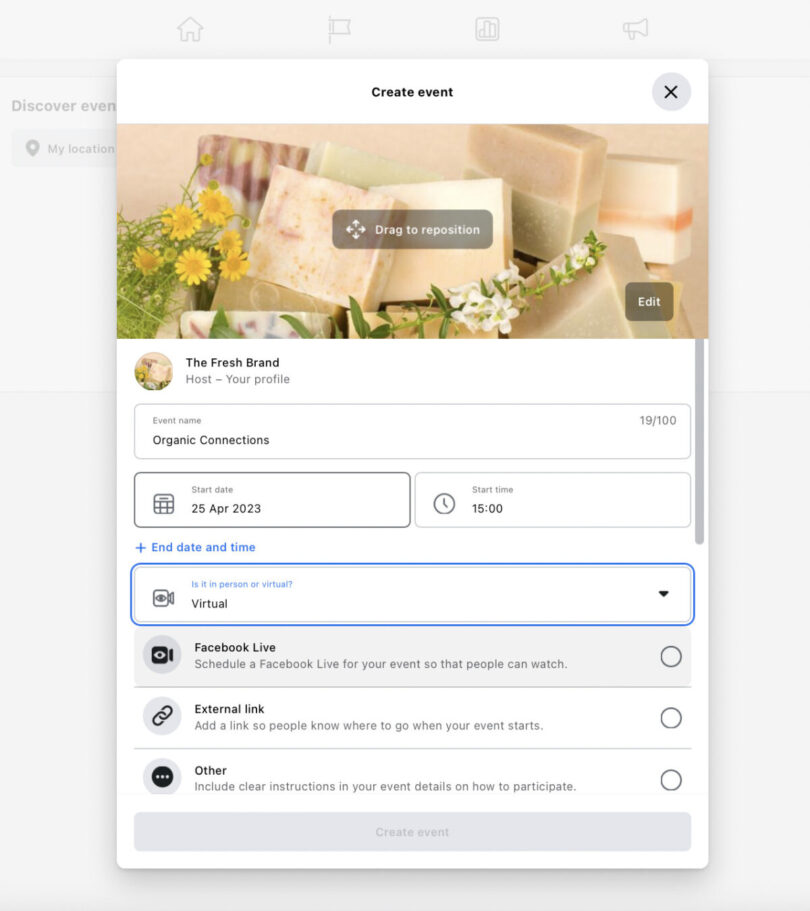This screenshot has height=911, width=810.
Task: Close the Create event dialog
Action: 671,92
